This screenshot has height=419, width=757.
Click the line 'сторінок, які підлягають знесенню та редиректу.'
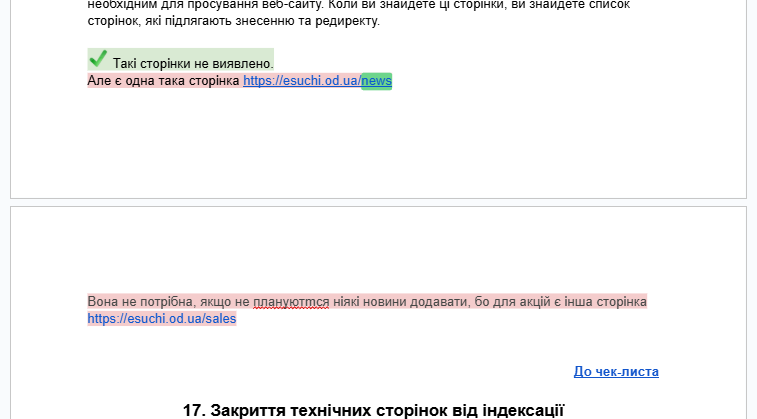[x=234, y=21]
